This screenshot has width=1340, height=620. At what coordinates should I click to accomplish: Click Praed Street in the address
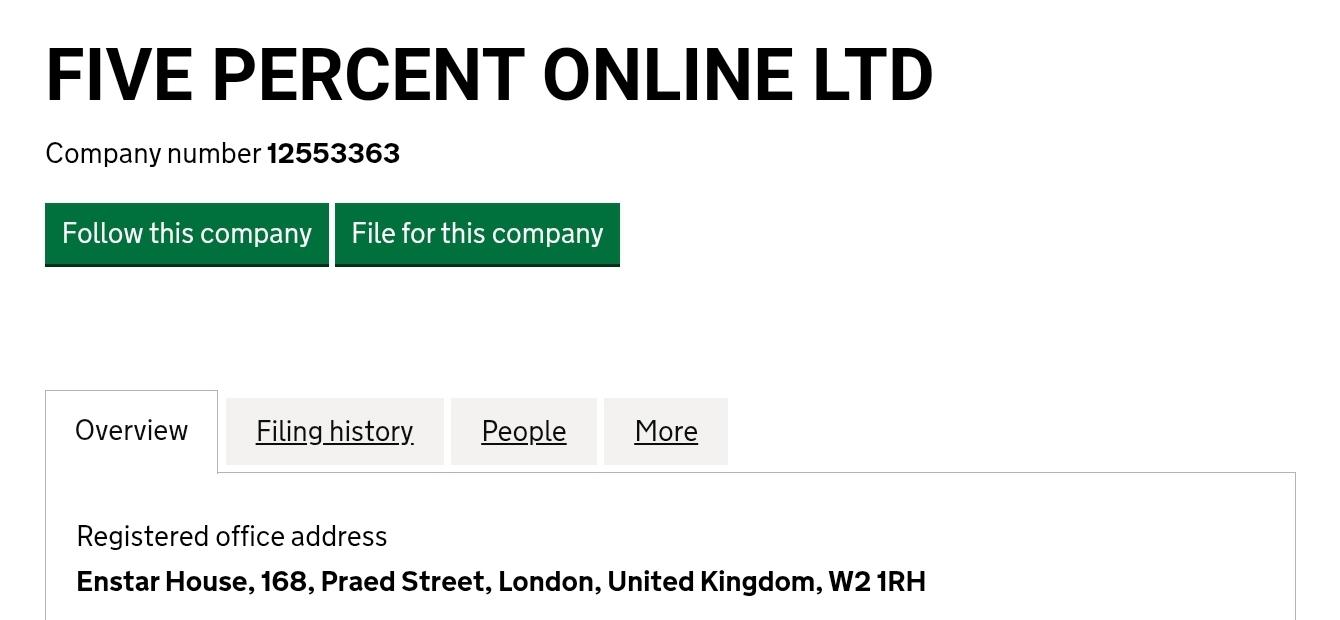point(404,582)
